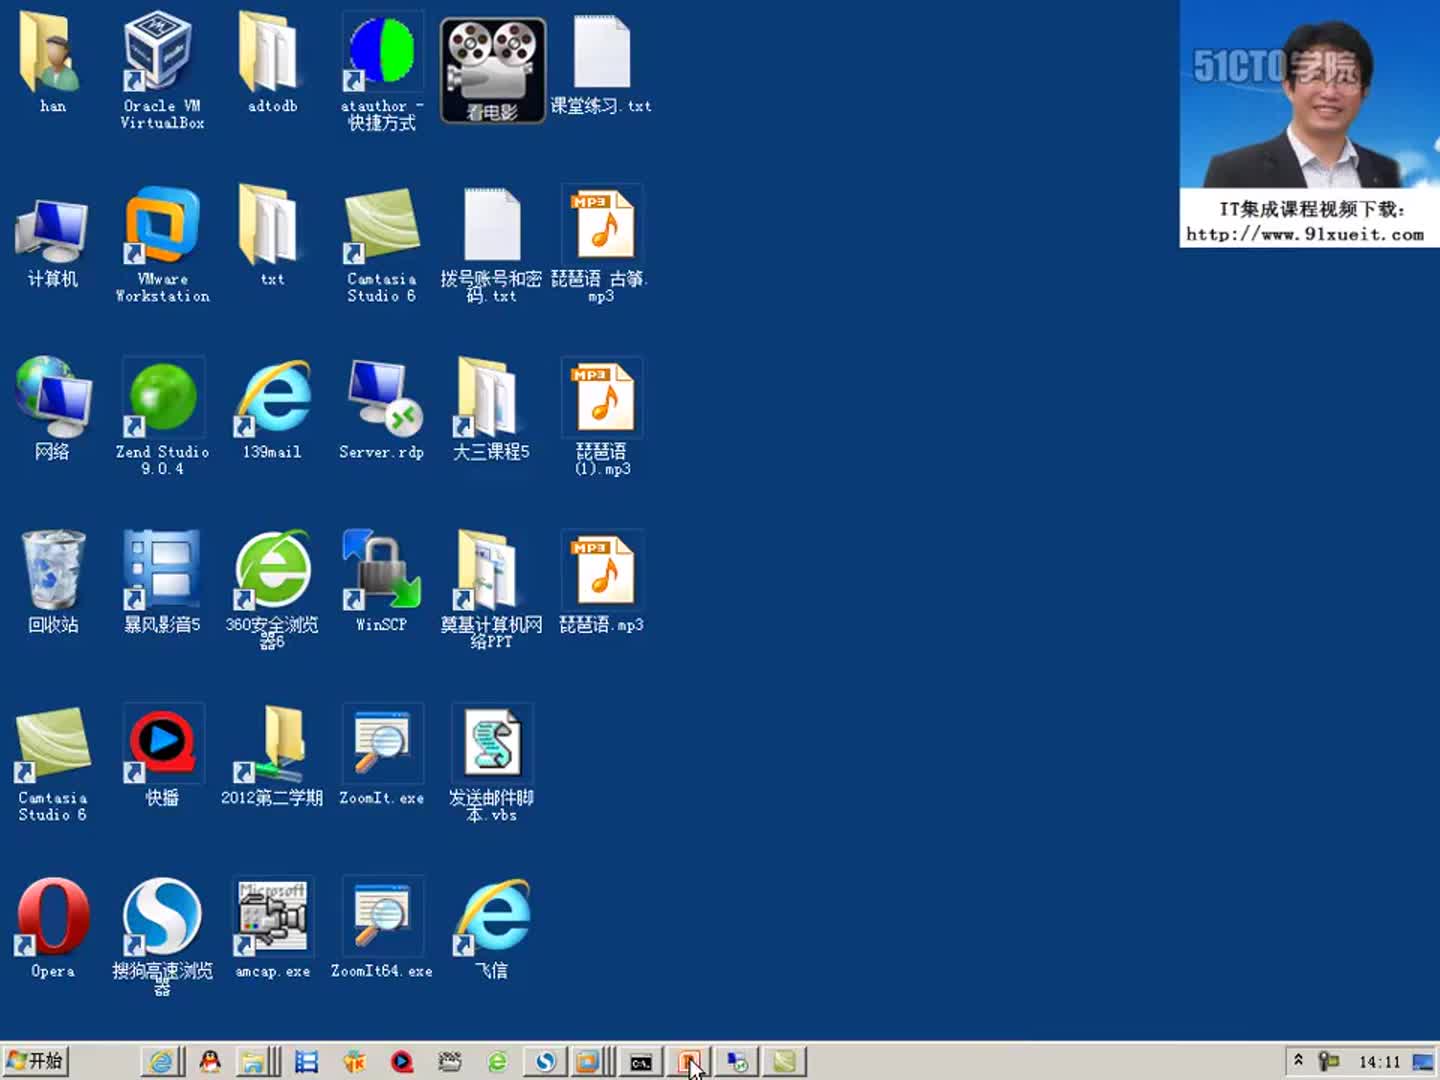Open QQ penguin icon in taskbar

point(209,1062)
